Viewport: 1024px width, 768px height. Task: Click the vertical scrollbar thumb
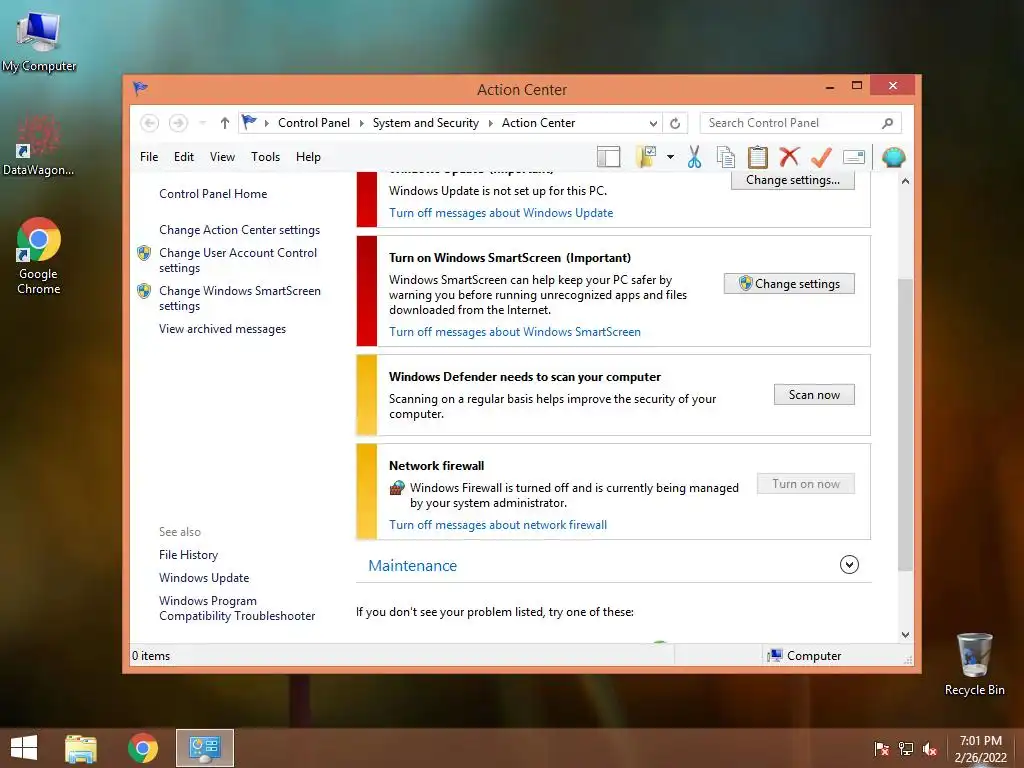905,424
